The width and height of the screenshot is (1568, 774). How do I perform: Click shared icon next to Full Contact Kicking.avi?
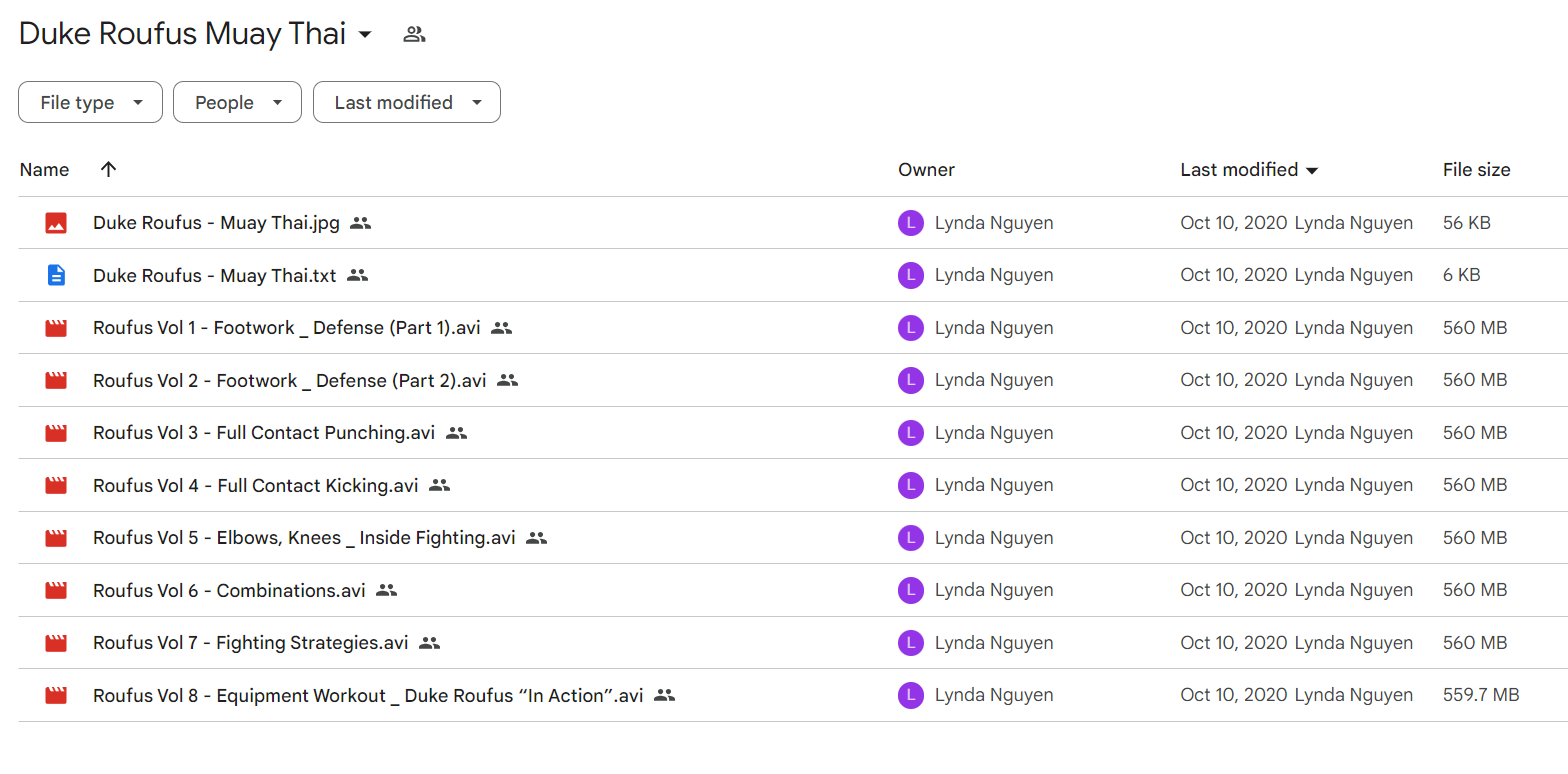point(440,485)
